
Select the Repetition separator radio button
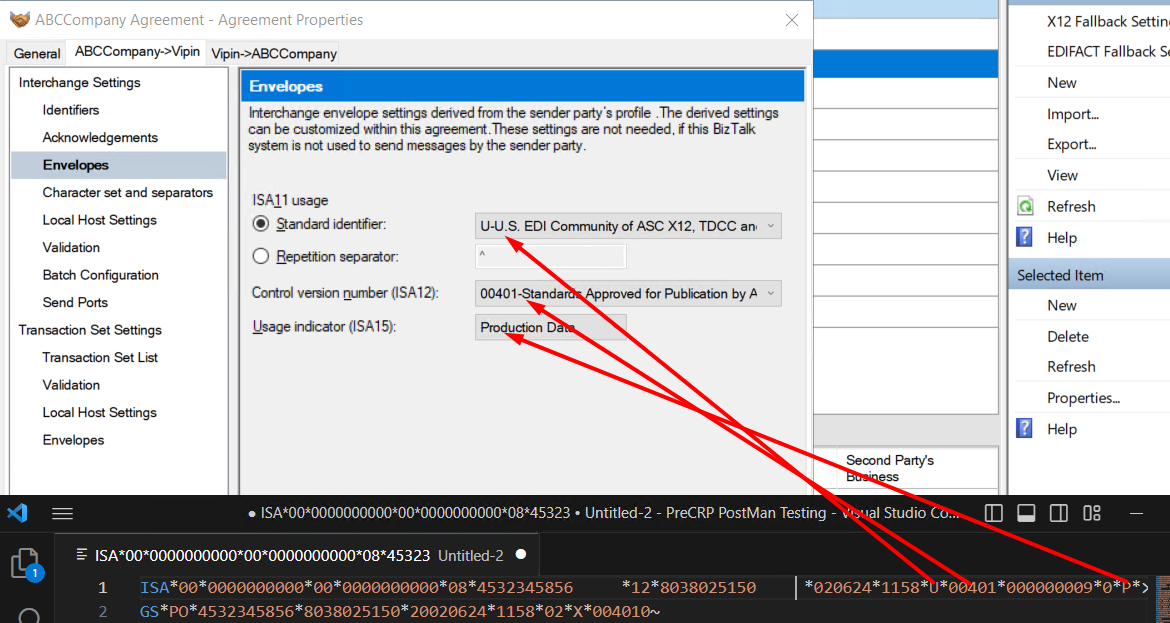pyautogui.click(x=260, y=256)
